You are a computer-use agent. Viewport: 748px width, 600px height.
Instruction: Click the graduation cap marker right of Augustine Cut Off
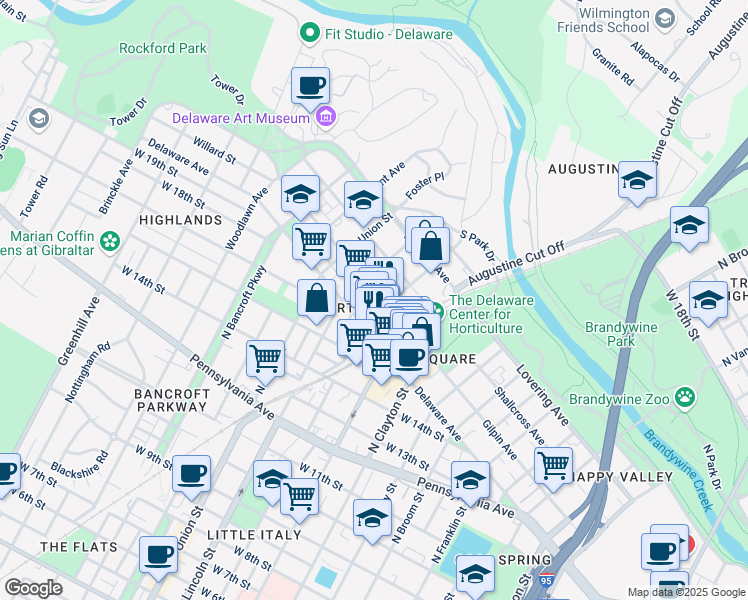(689, 227)
